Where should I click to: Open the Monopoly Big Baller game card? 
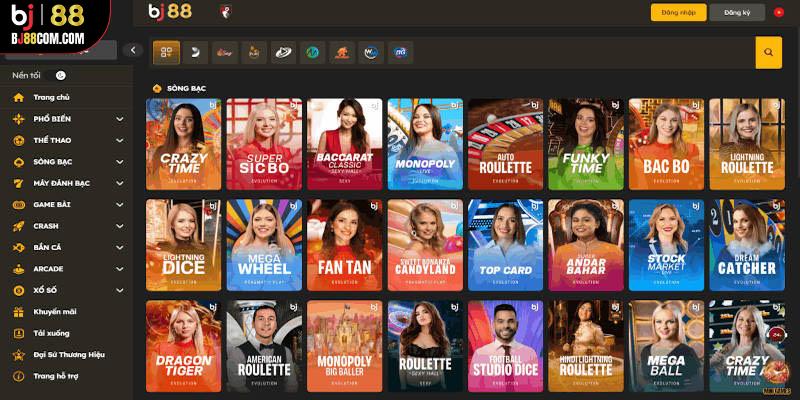[344, 346]
